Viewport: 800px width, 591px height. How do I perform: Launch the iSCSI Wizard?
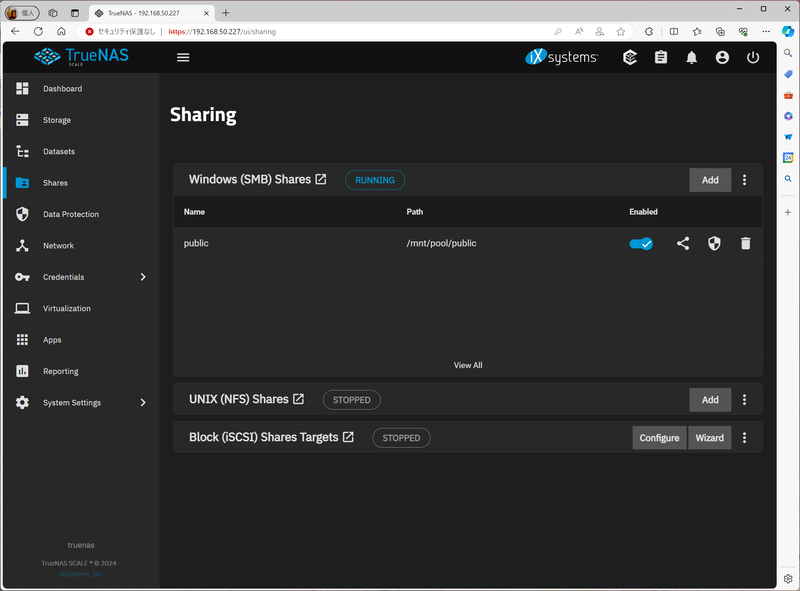click(710, 438)
